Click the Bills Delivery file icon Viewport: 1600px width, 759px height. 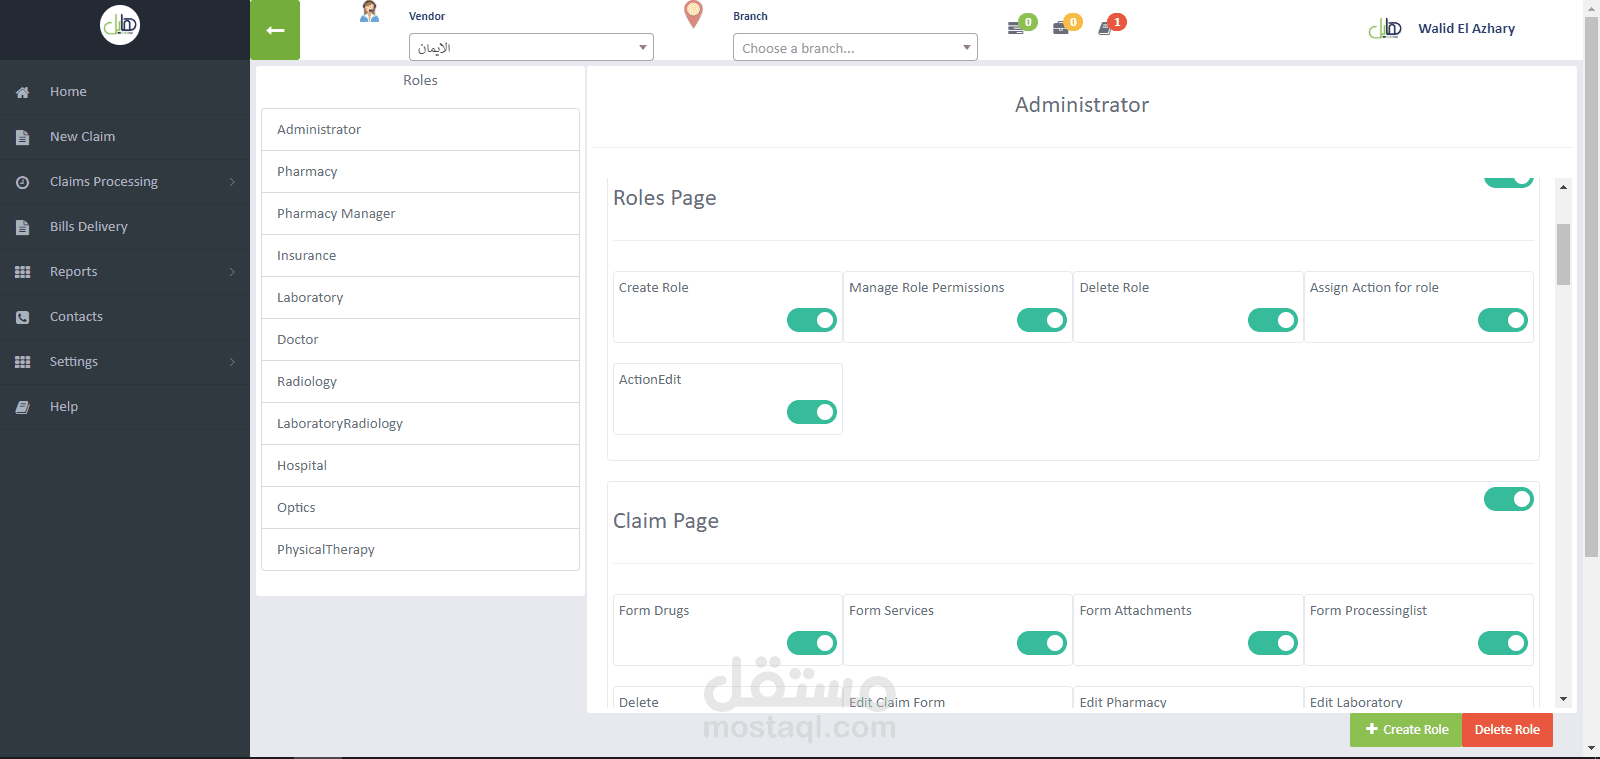click(22, 227)
